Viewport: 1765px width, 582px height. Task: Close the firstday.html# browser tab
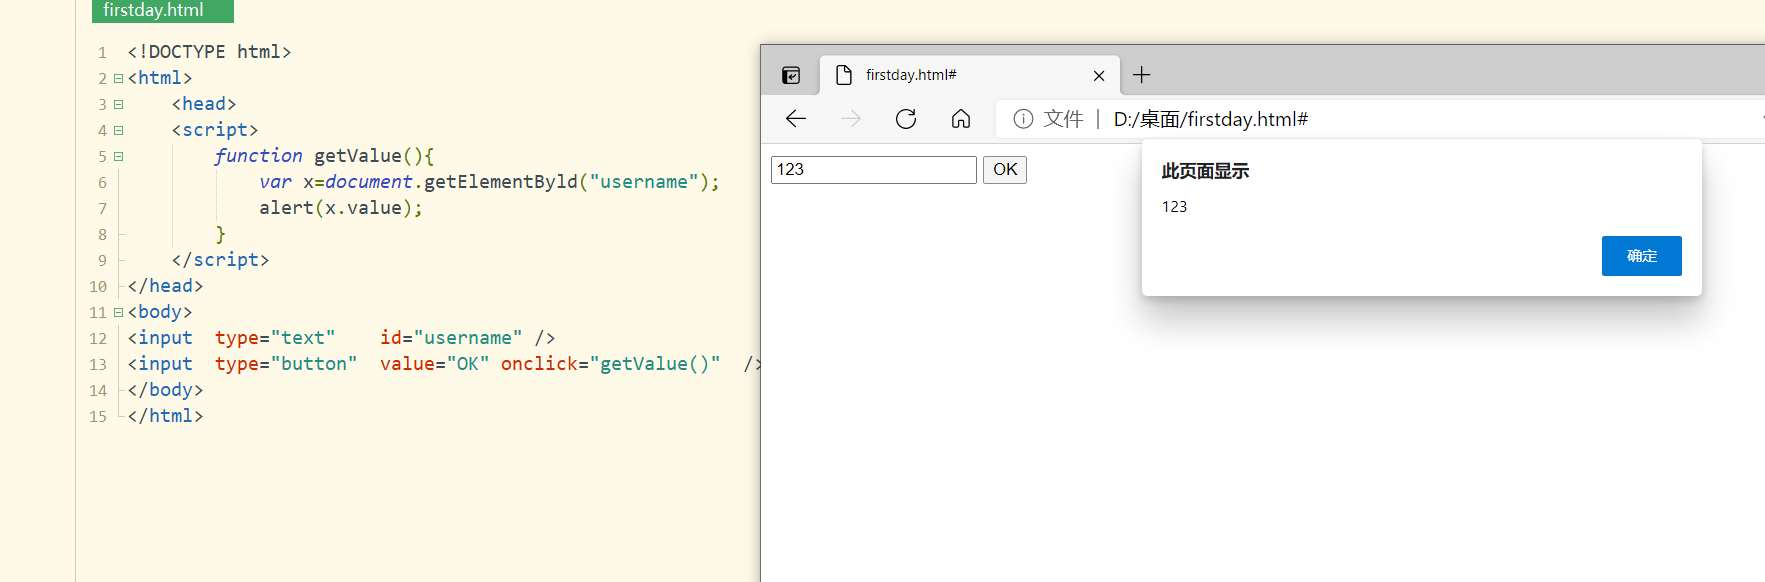[1099, 76]
